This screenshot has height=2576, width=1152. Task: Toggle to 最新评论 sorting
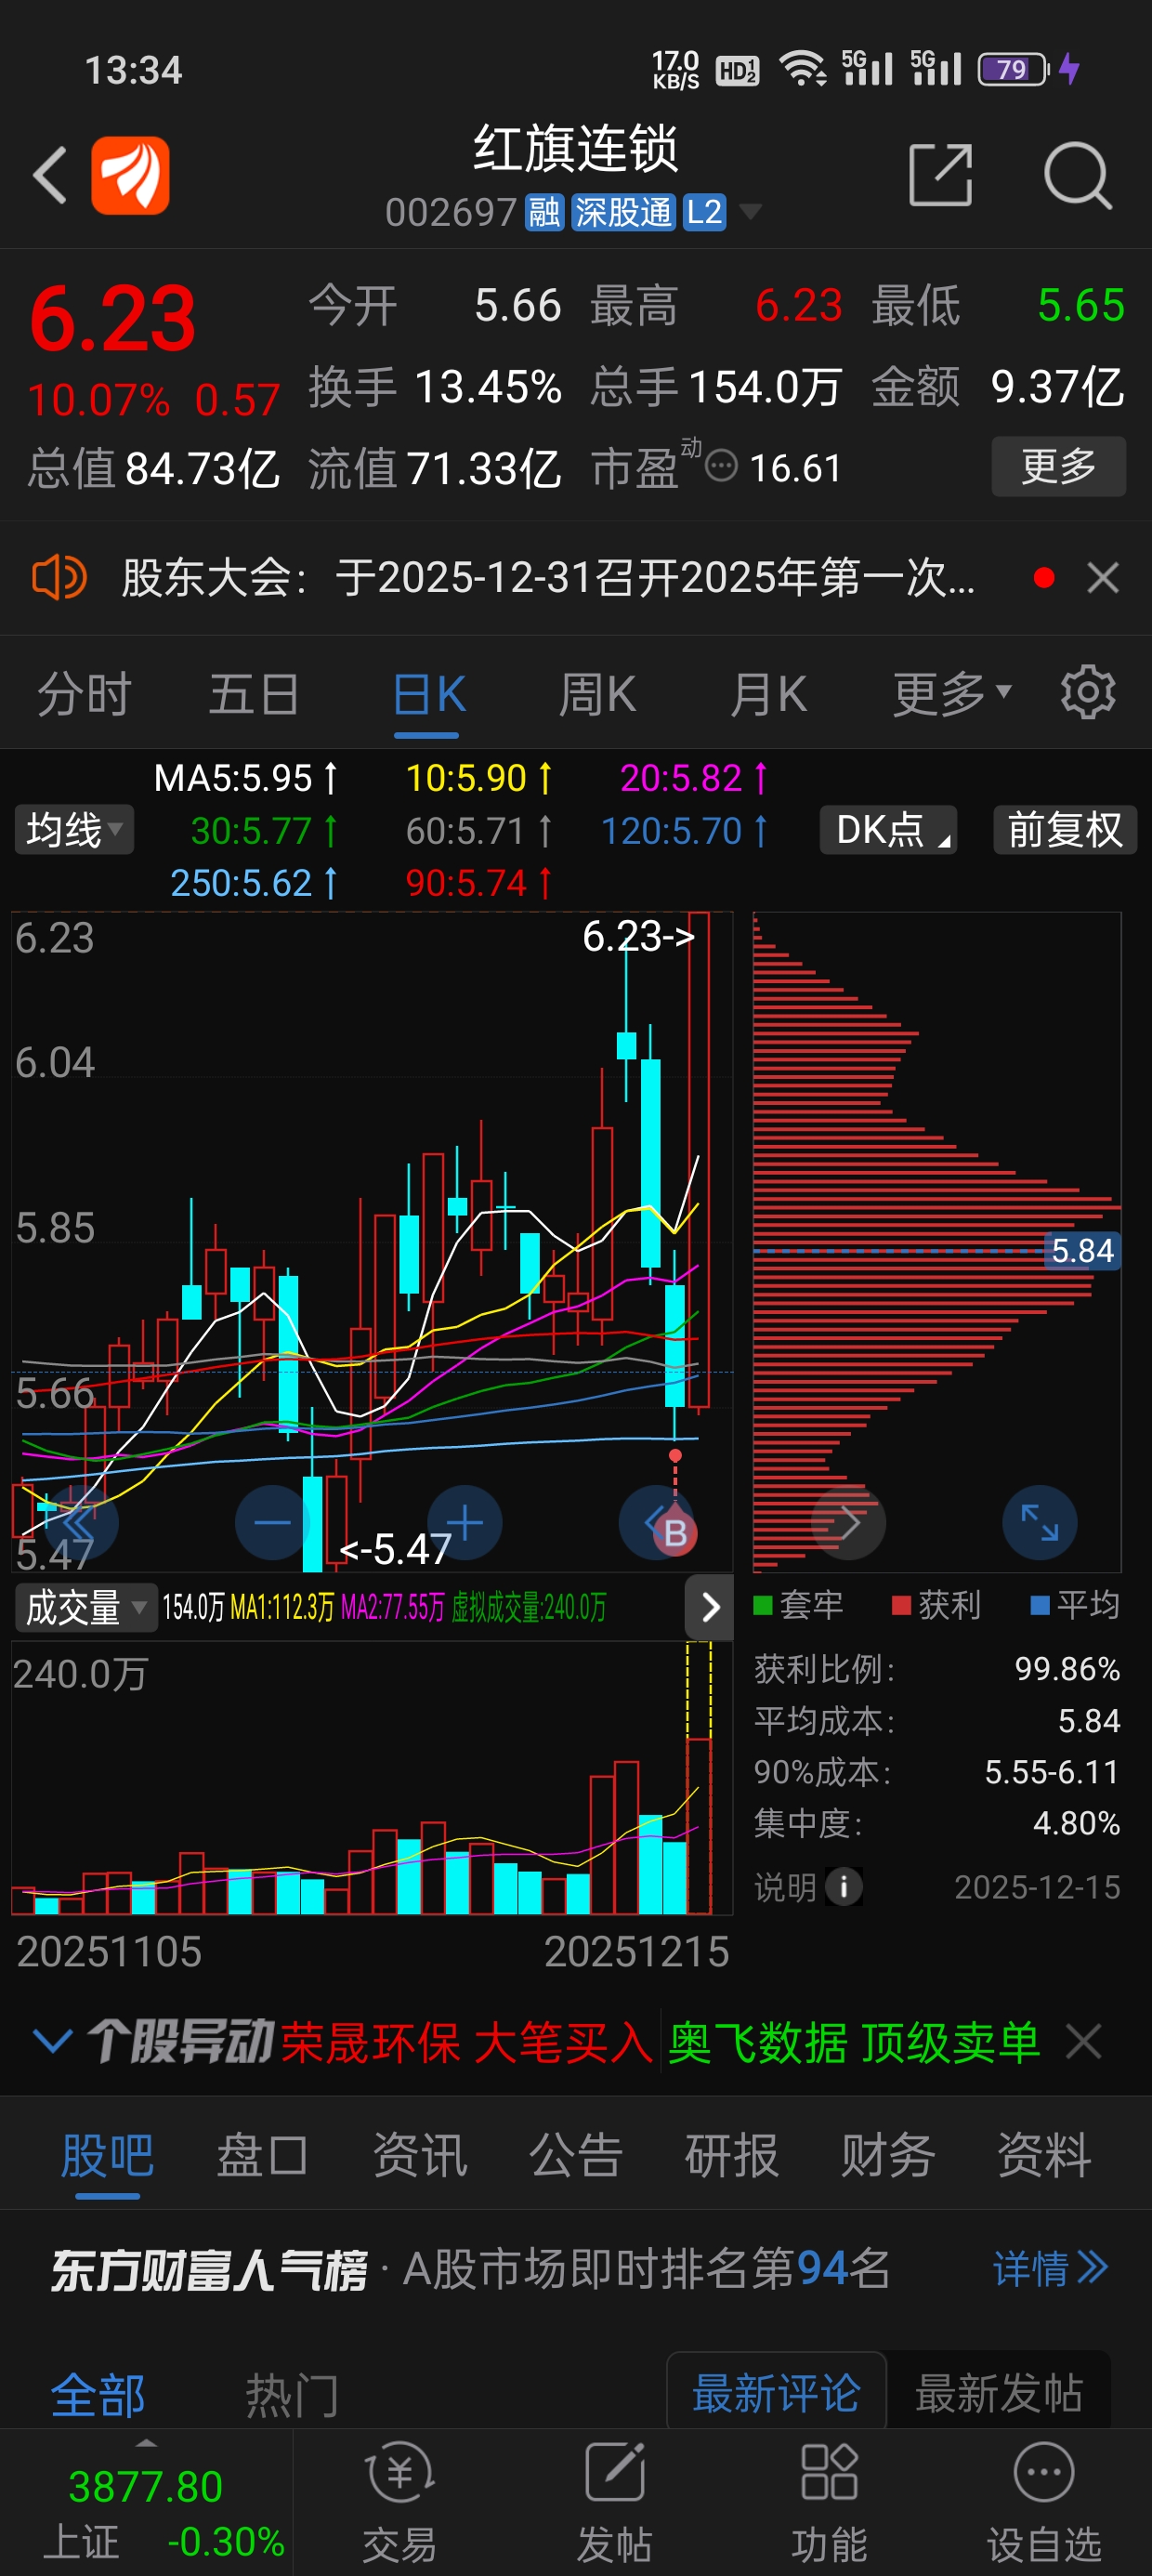click(x=776, y=2392)
